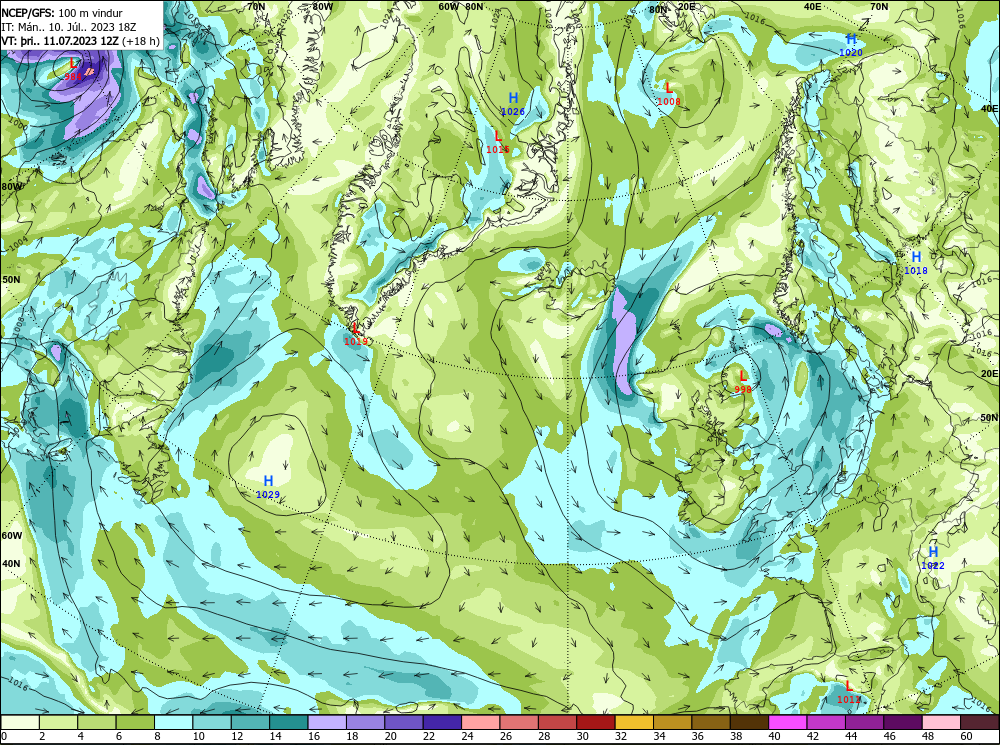The width and height of the screenshot is (1000, 745).
Task: Pick the green 4–6 legend swatch
Action: tap(97, 722)
